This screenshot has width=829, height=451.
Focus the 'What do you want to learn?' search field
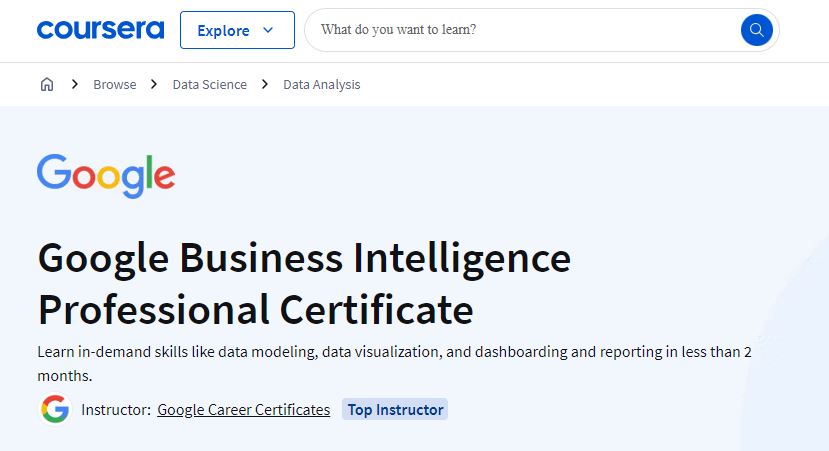(x=522, y=30)
